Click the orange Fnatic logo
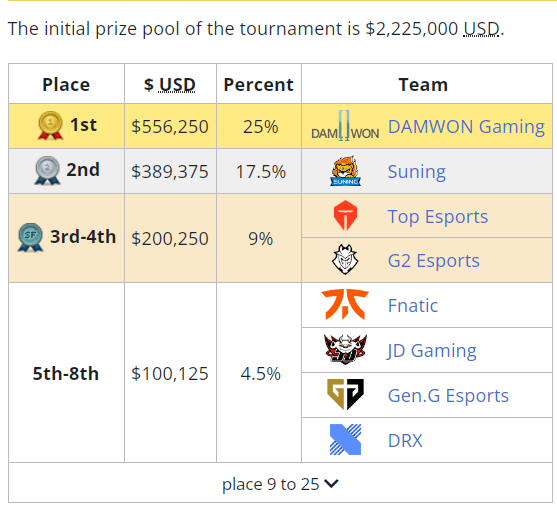Viewport: 557px width, 511px height. [345, 304]
